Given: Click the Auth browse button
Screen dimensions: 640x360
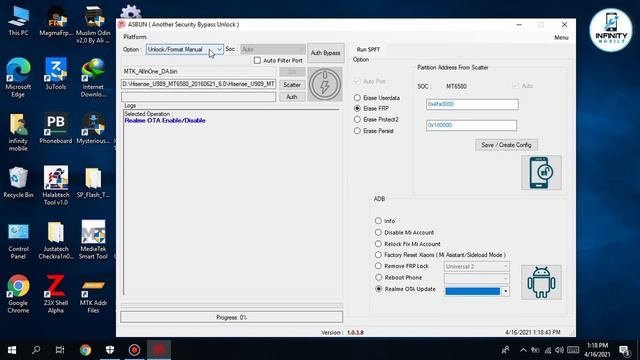Looking at the screenshot, I should coord(292,97).
